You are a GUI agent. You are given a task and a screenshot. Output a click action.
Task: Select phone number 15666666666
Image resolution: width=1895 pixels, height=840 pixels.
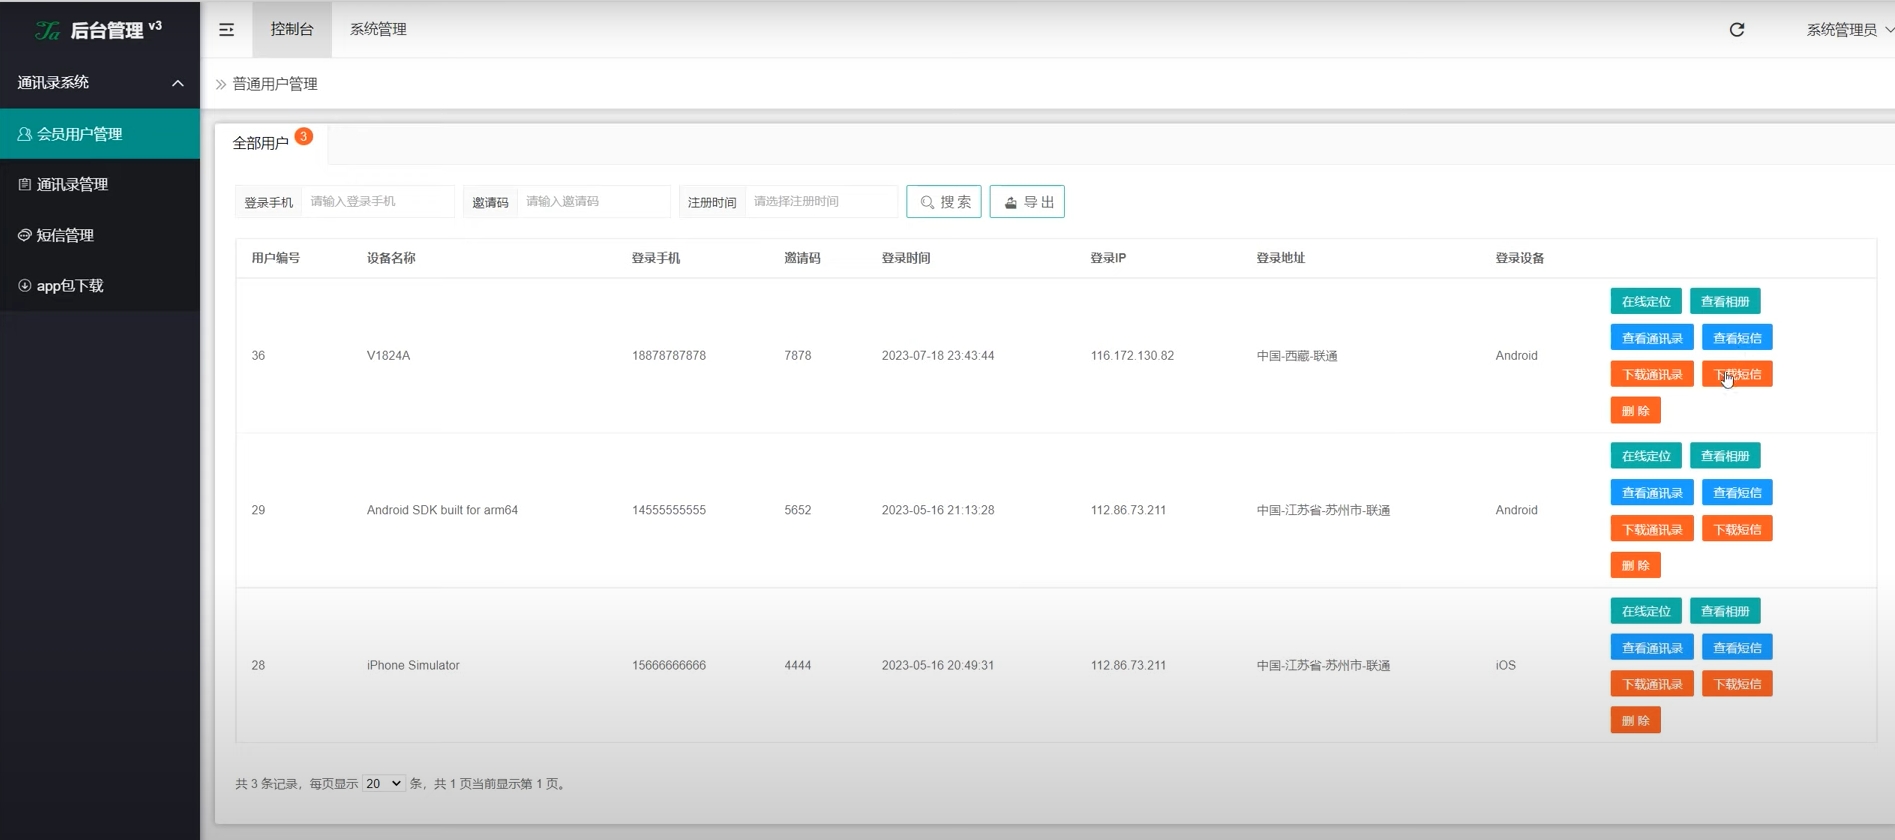(669, 666)
